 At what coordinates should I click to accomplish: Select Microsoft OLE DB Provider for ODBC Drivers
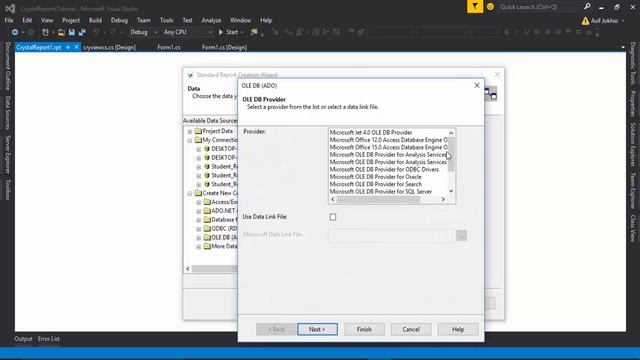pyautogui.click(x=384, y=169)
